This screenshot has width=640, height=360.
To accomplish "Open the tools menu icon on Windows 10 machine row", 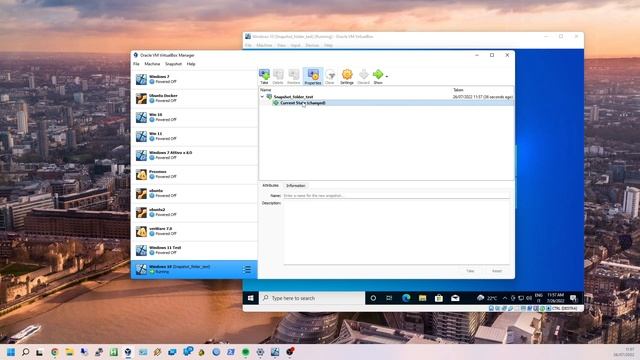I will pyautogui.click(x=247, y=269).
